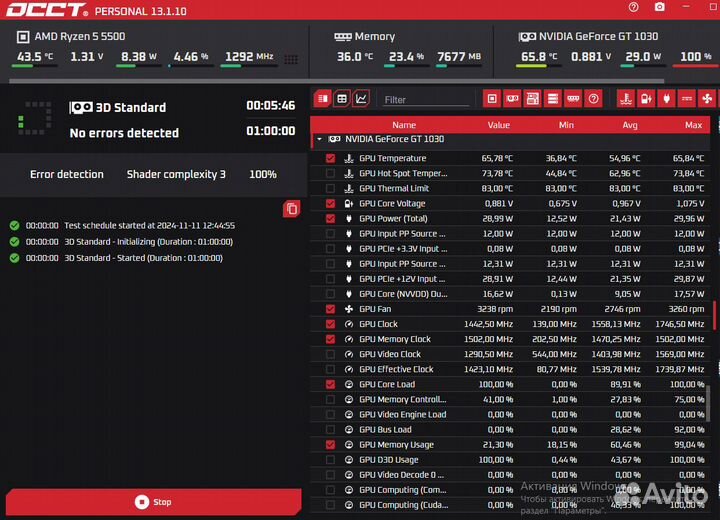Sort by the Max column header
This screenshot has width=720, height=520.
pos(693,125)
